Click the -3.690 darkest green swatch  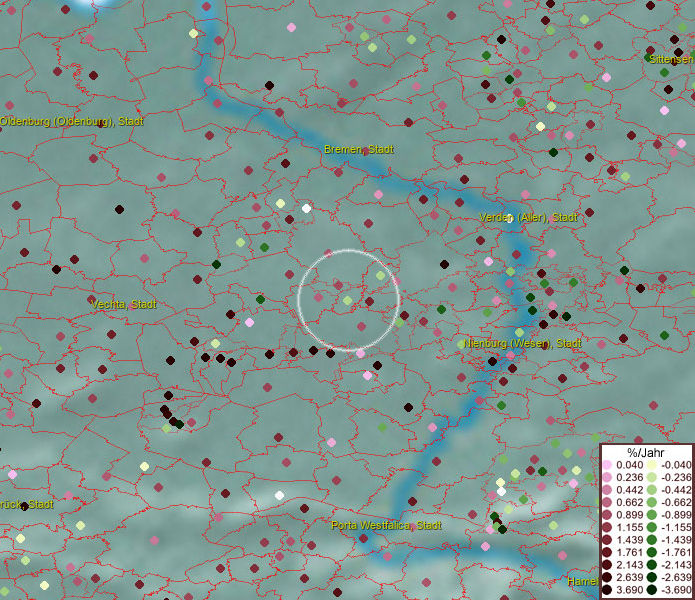[652, 590]
